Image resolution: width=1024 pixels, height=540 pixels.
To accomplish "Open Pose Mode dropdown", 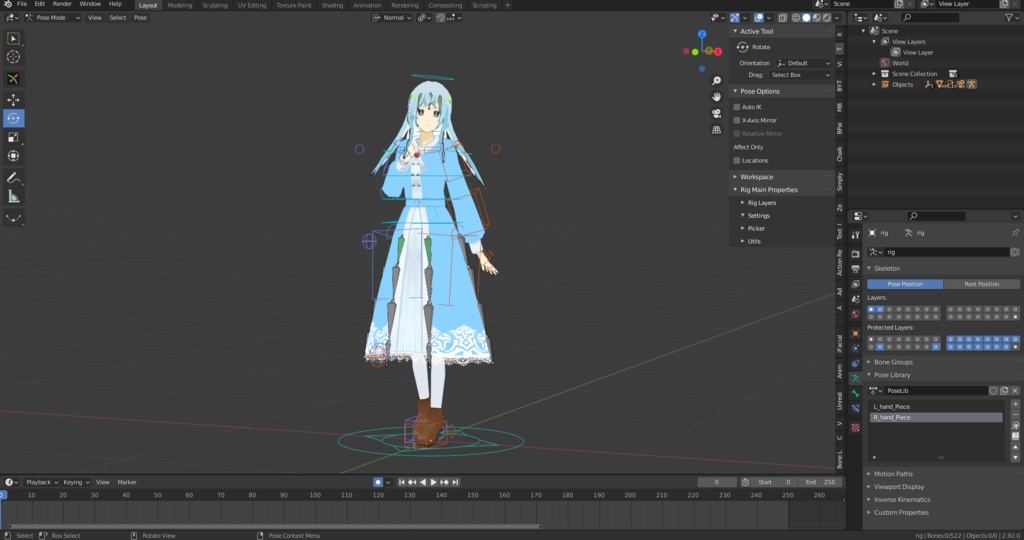I will pyautogui.click(x=53, y=18).
